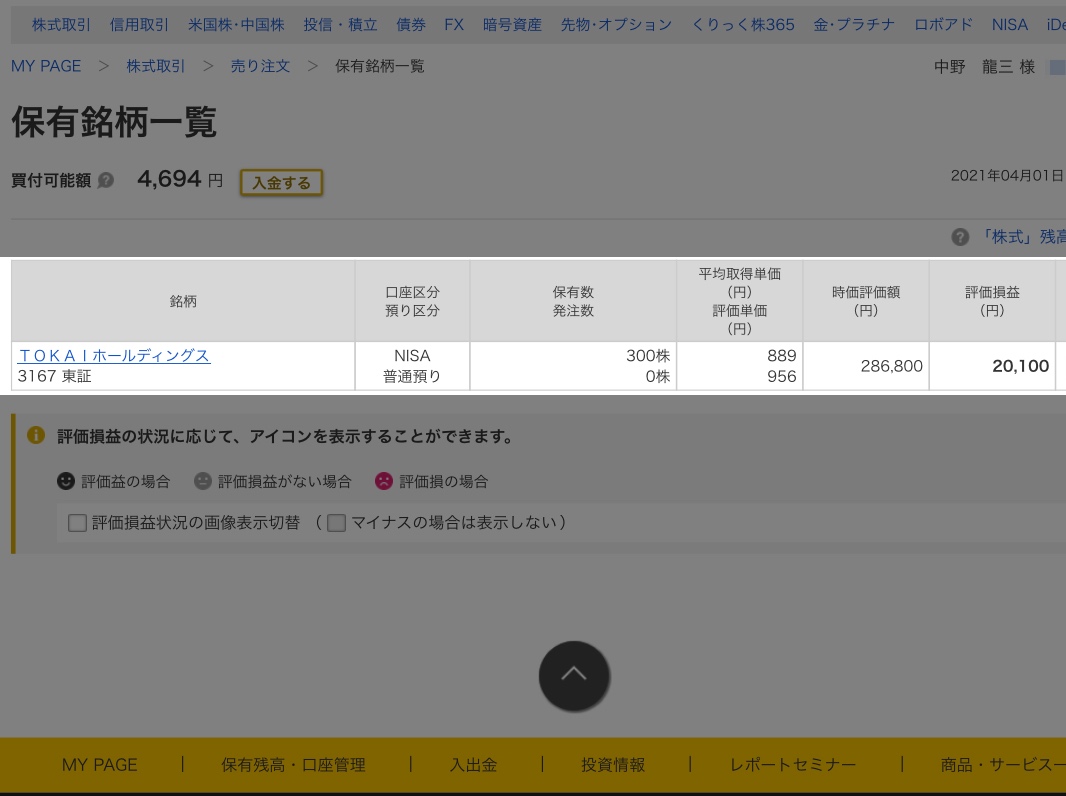Image resolution: width=1066 pixels, height=796 pixels.
Task: Toggle マイナスの場合は表示しない checkbox
Action: [336, 523]
